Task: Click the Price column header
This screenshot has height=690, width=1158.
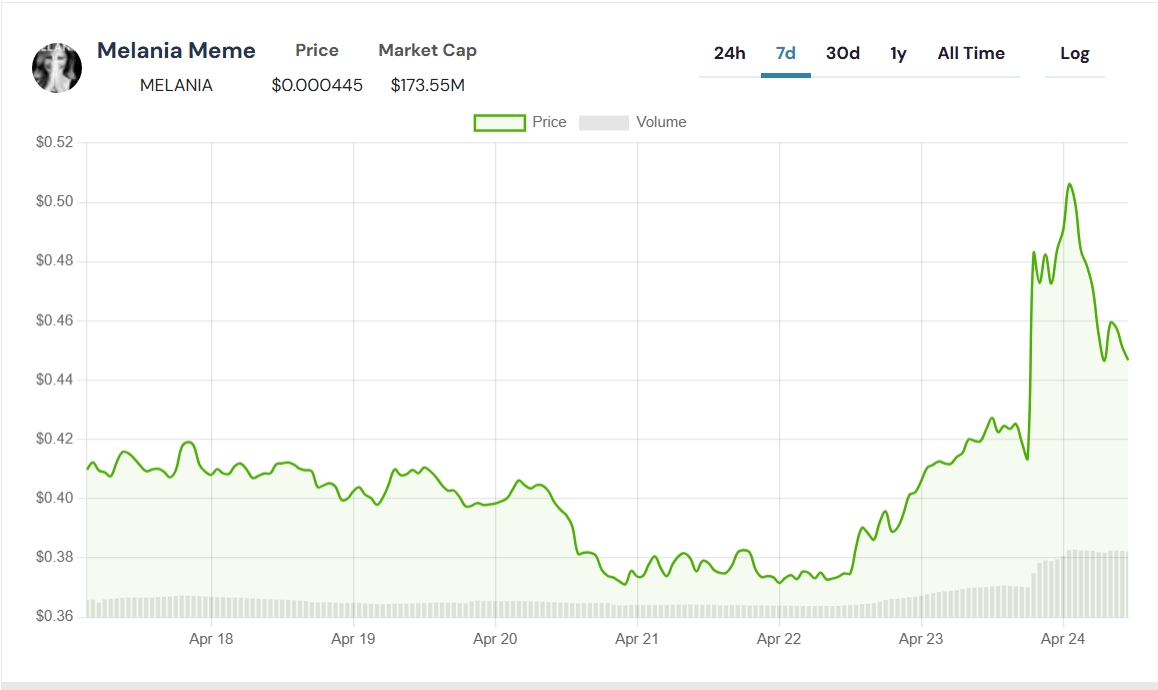Action: 317,50
